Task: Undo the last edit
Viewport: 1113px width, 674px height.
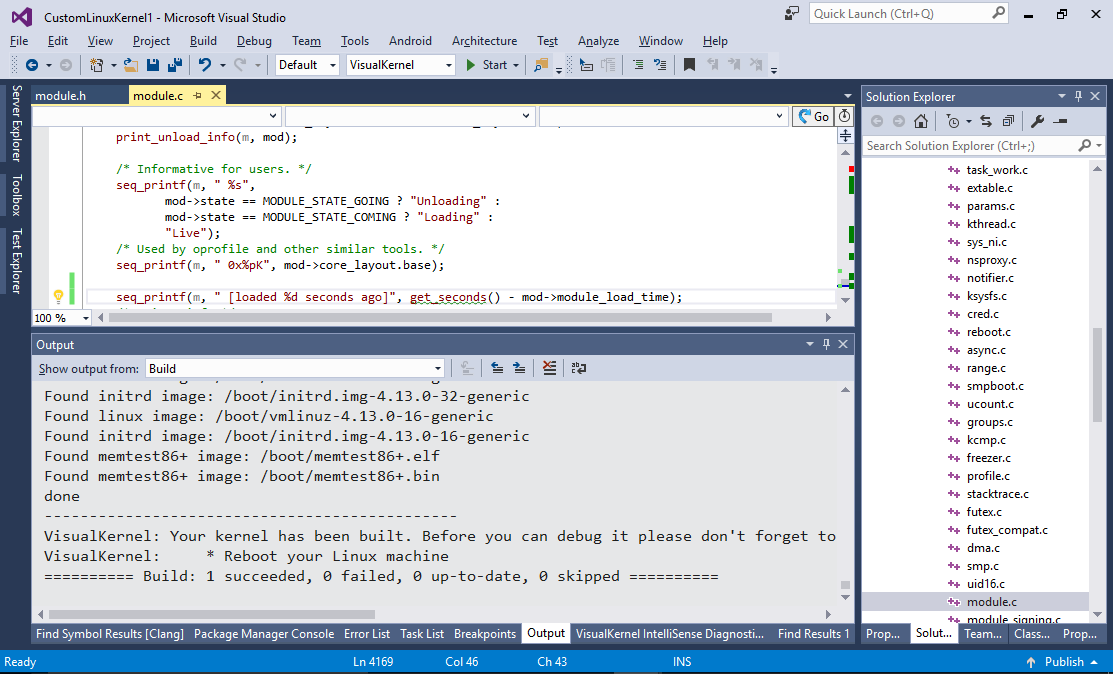Action: [204, 65]
